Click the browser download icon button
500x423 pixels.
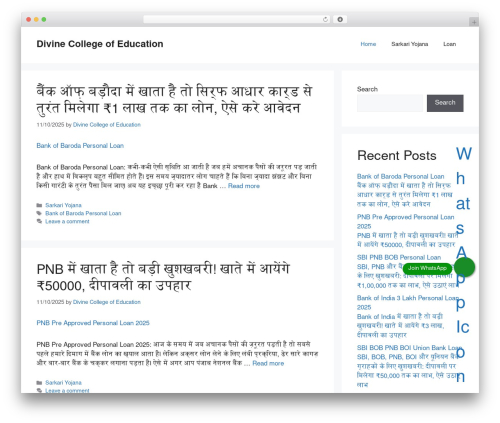(x=340, y=20)
